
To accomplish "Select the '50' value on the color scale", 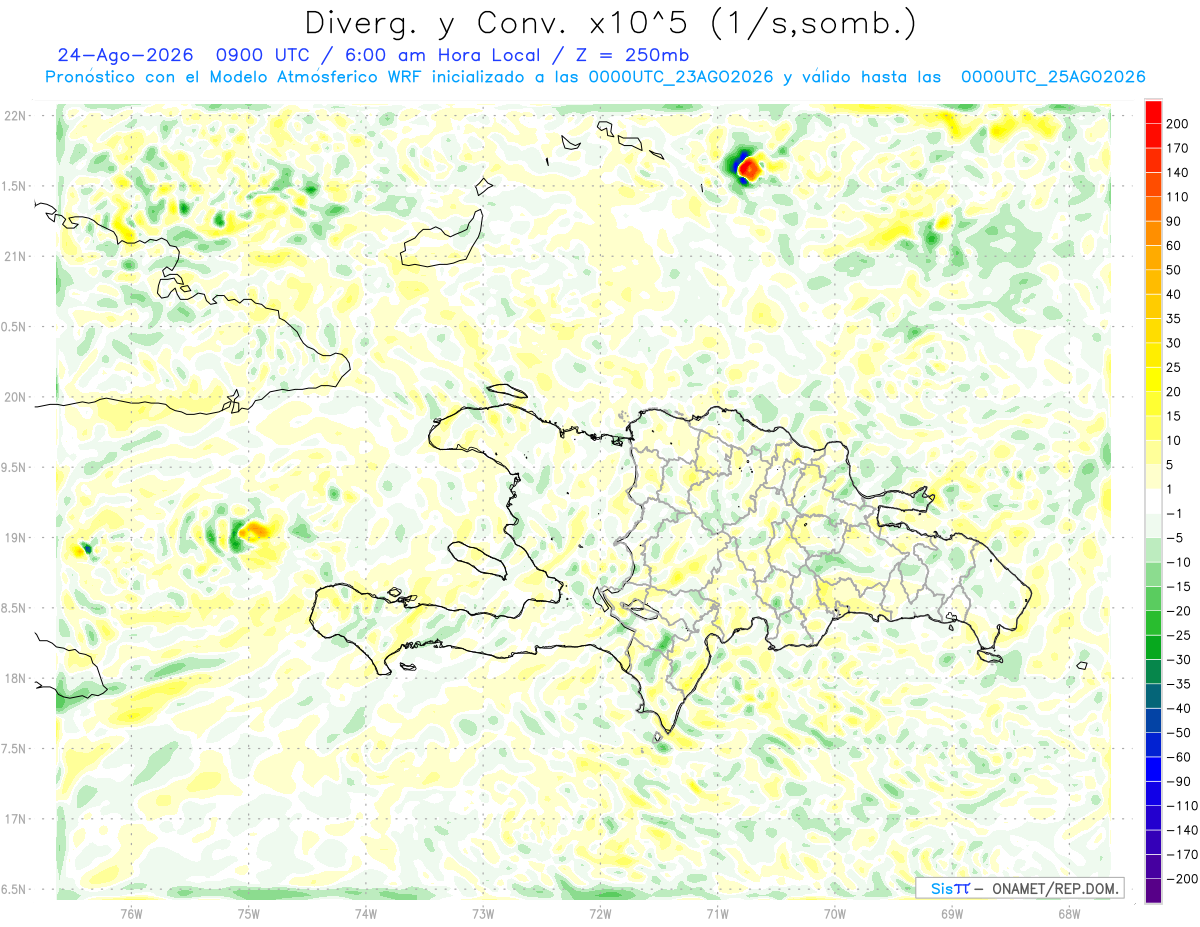I will click(x=1174, y=270).
